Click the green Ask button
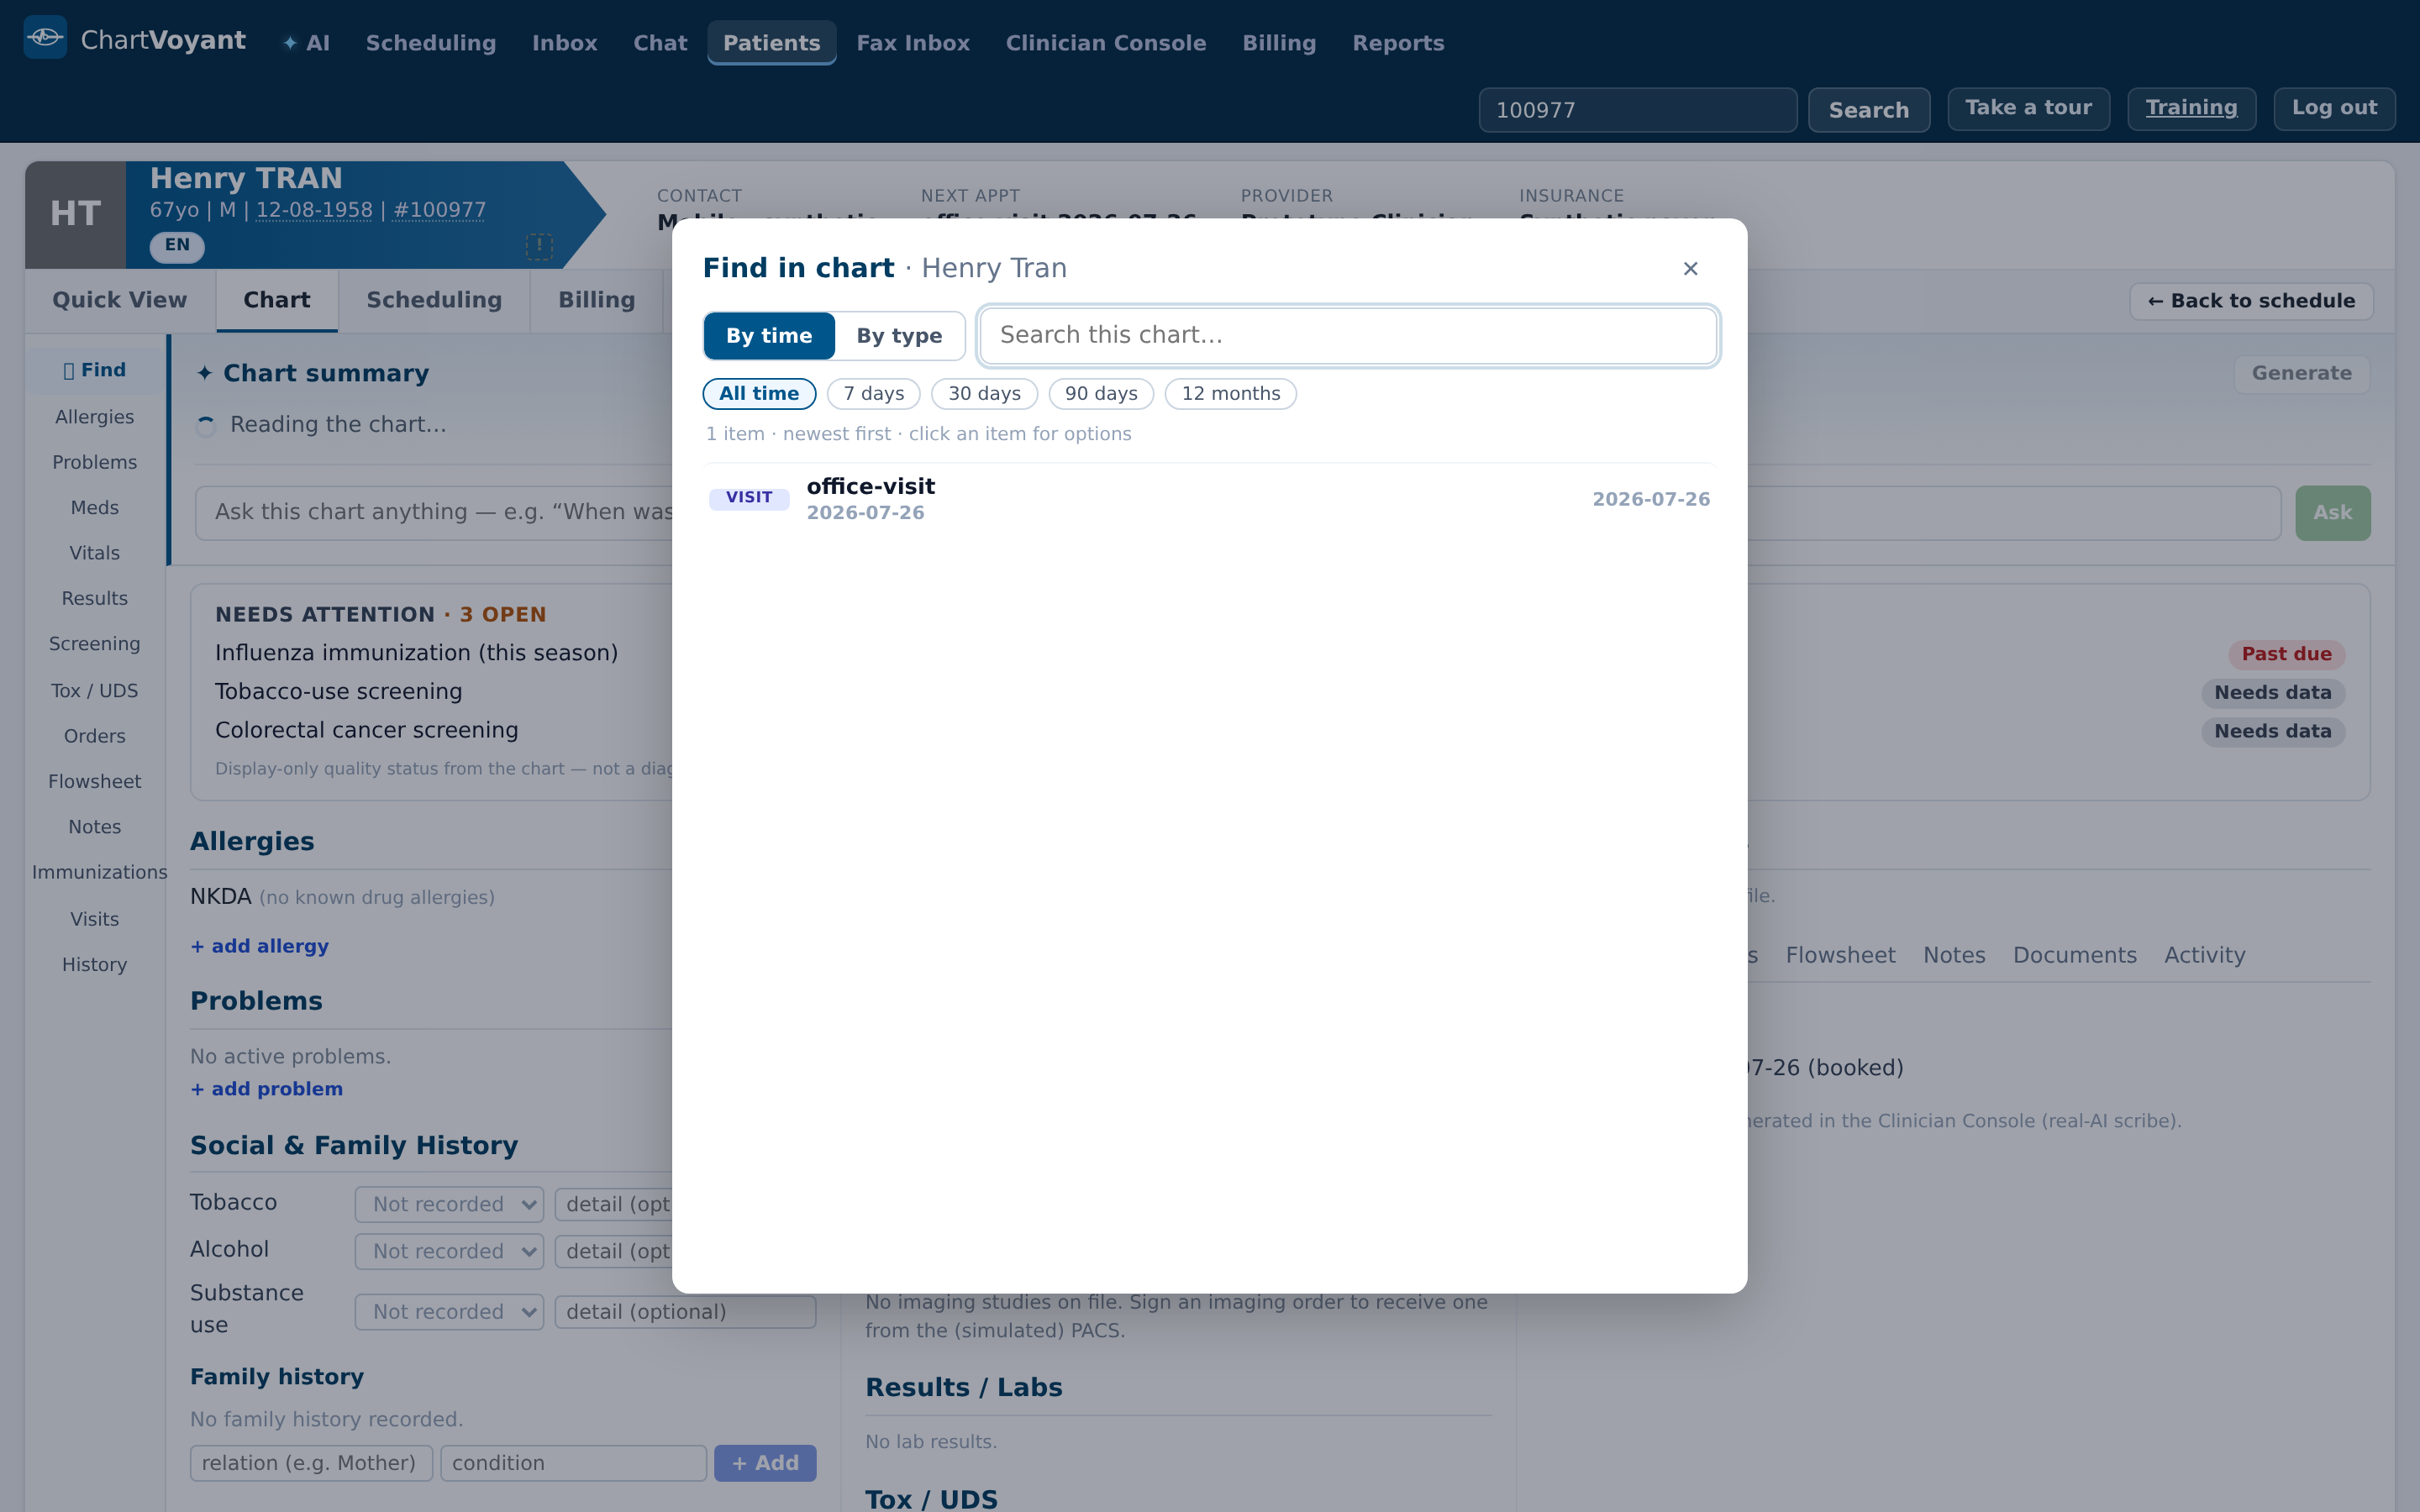Screen dimensions: 2420x1512 click(2332, 513)
